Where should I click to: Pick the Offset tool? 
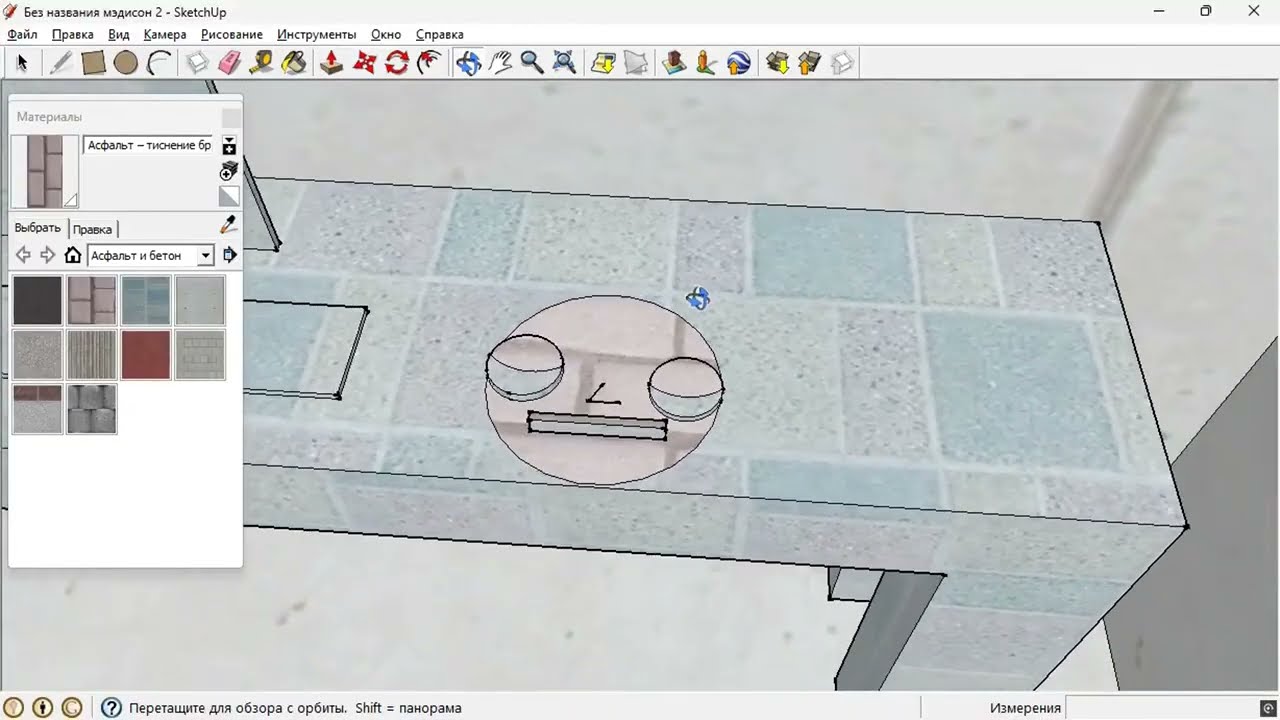click(x=429, y=63)
